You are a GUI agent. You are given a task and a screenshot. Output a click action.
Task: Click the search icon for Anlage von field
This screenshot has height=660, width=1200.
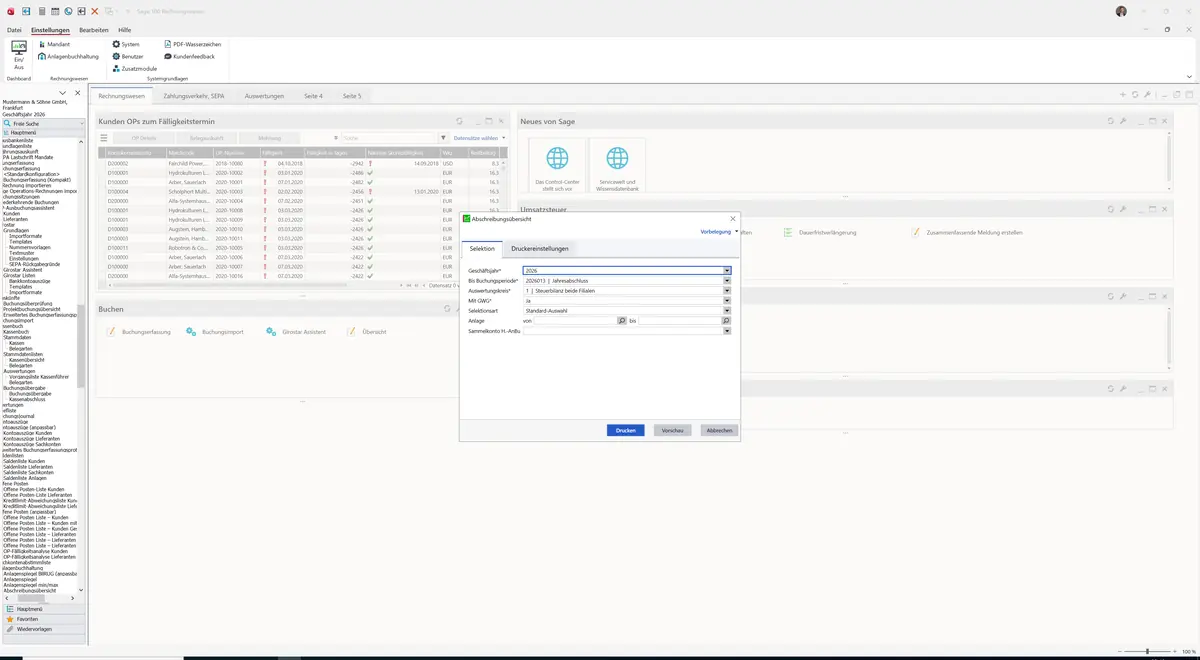(622, 320)
